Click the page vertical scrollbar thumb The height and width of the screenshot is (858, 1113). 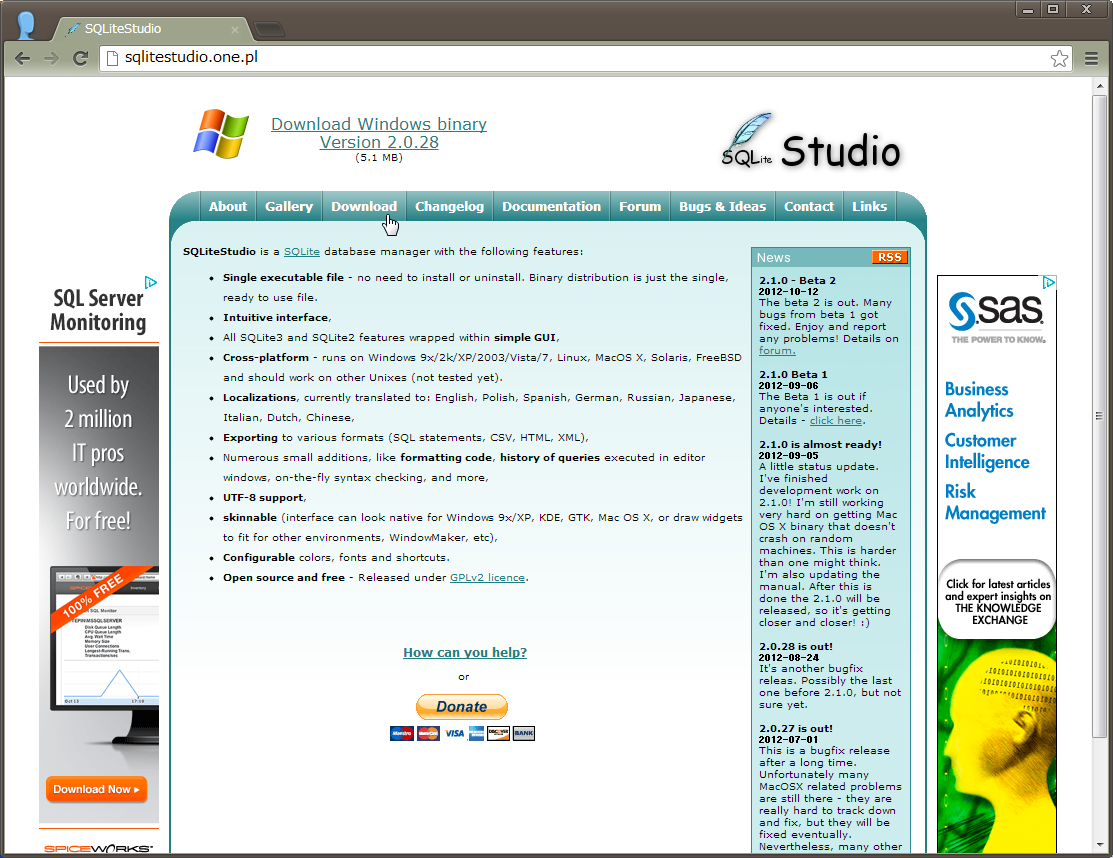(1099, 416)
